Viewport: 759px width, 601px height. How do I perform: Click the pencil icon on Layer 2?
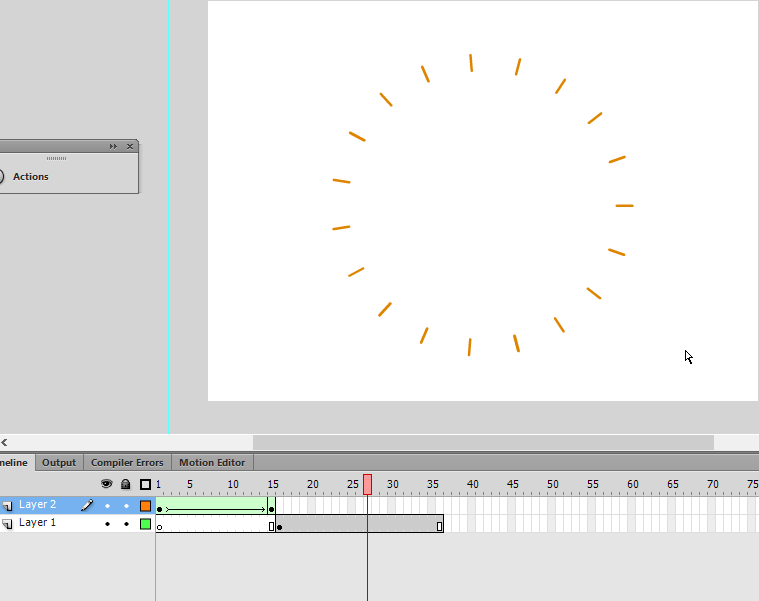click(x=87, y=506)
